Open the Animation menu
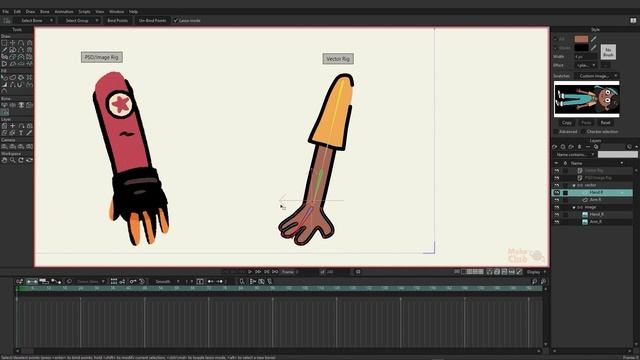This screenshot has height=360, width=640. pyautogui.click(x=64, y=12)
